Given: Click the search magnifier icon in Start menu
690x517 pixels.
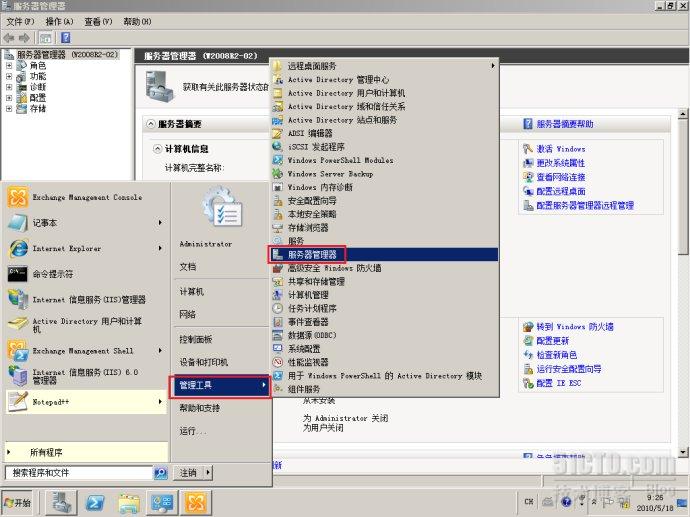Looking at the screenshot, I should [x=161, y=473].
